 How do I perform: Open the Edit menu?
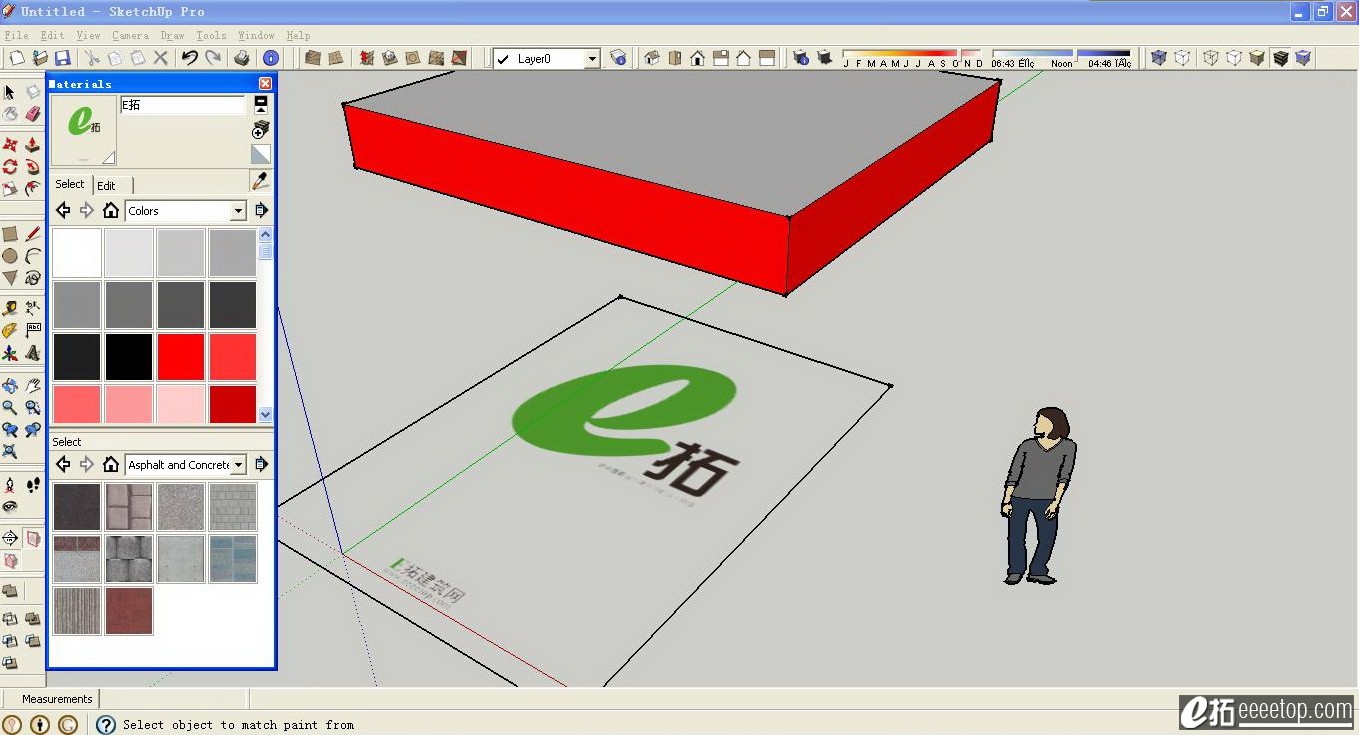pos(52,35)
